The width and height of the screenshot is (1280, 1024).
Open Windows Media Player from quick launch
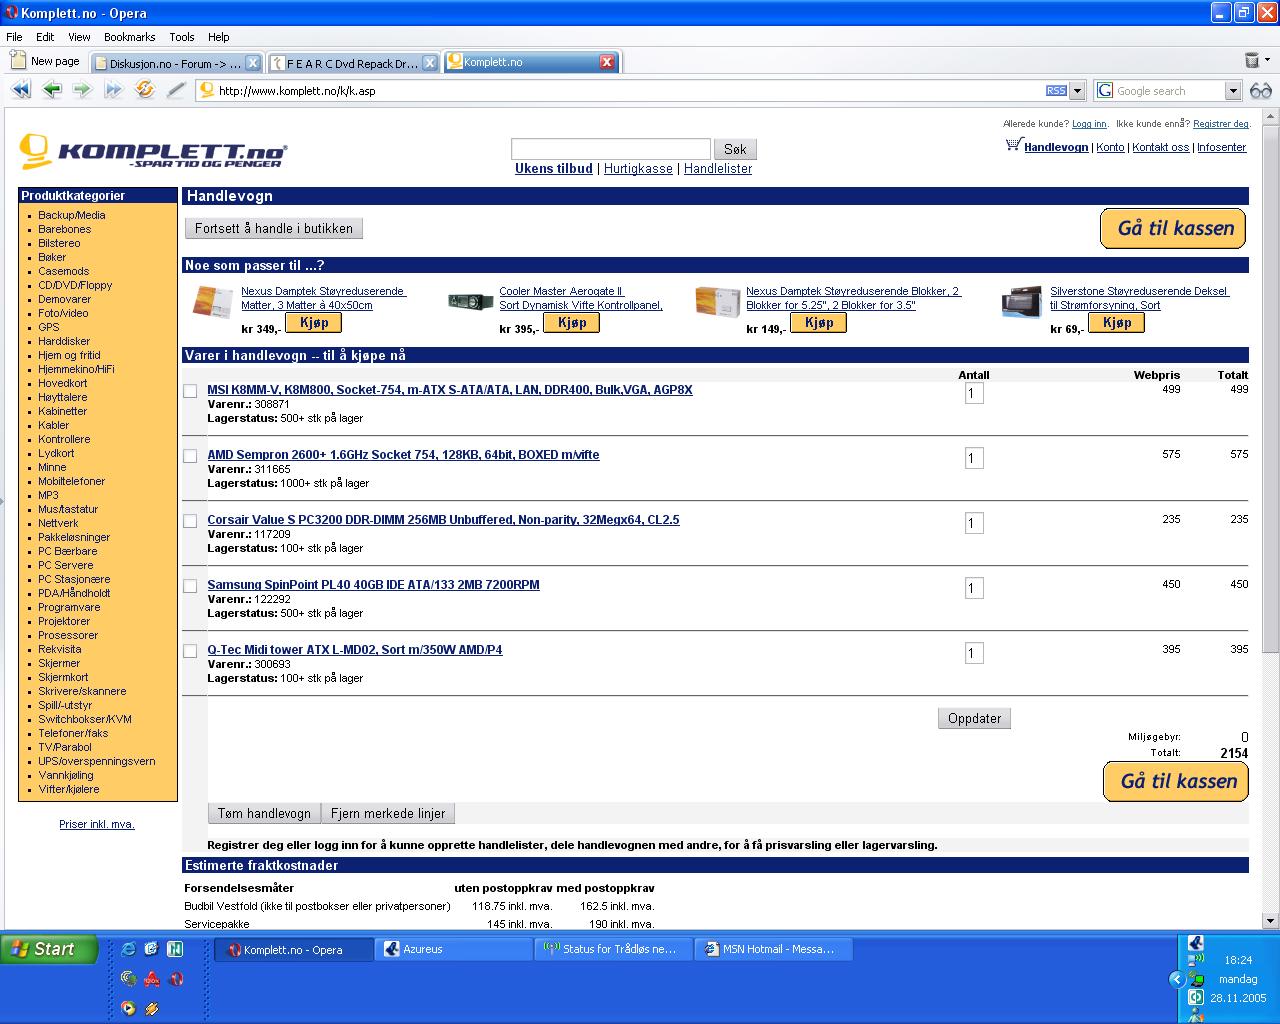tap(128, 1008)
